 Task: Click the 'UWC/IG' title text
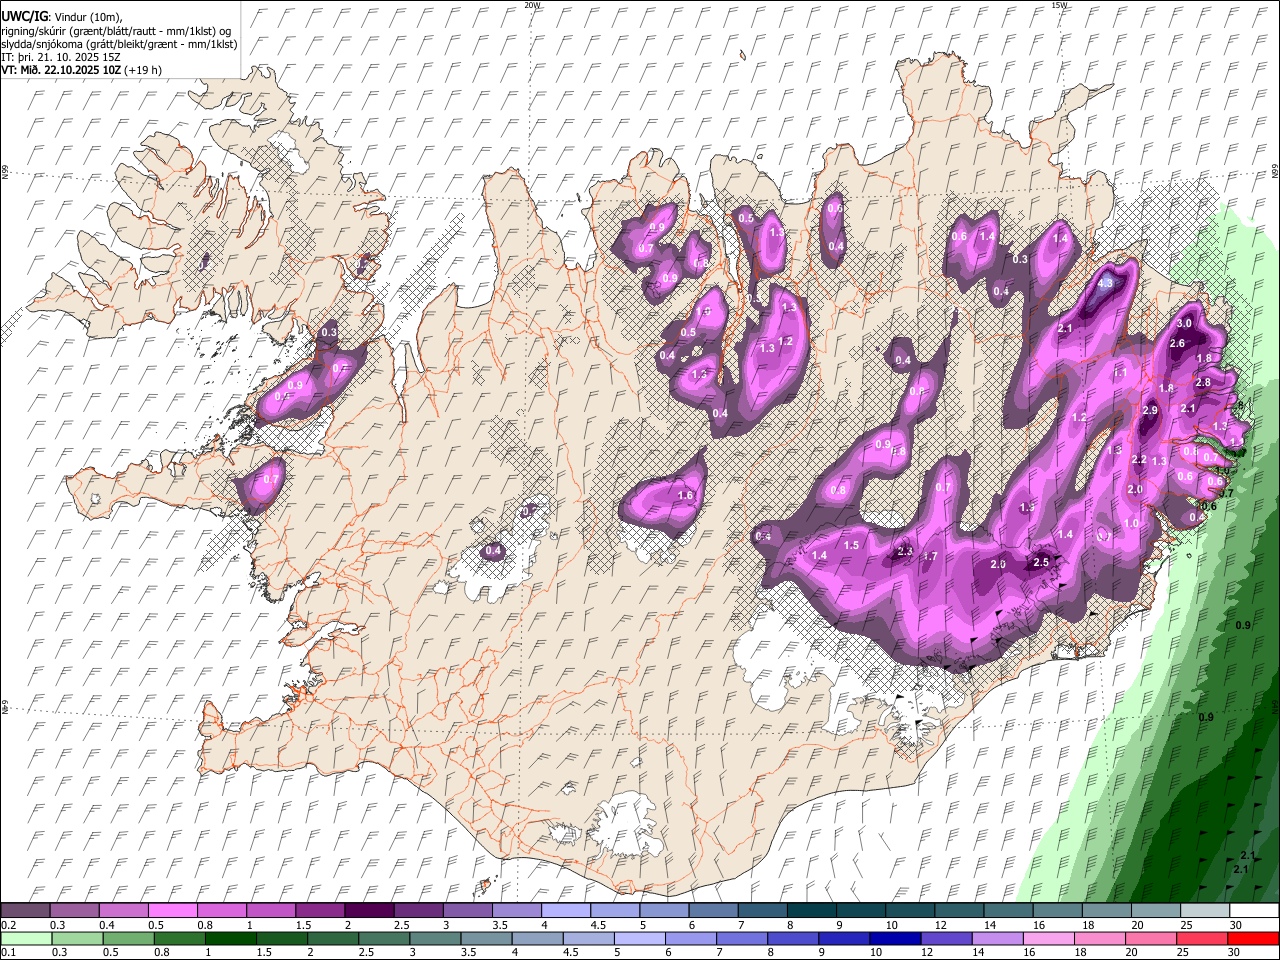point(23,16)
